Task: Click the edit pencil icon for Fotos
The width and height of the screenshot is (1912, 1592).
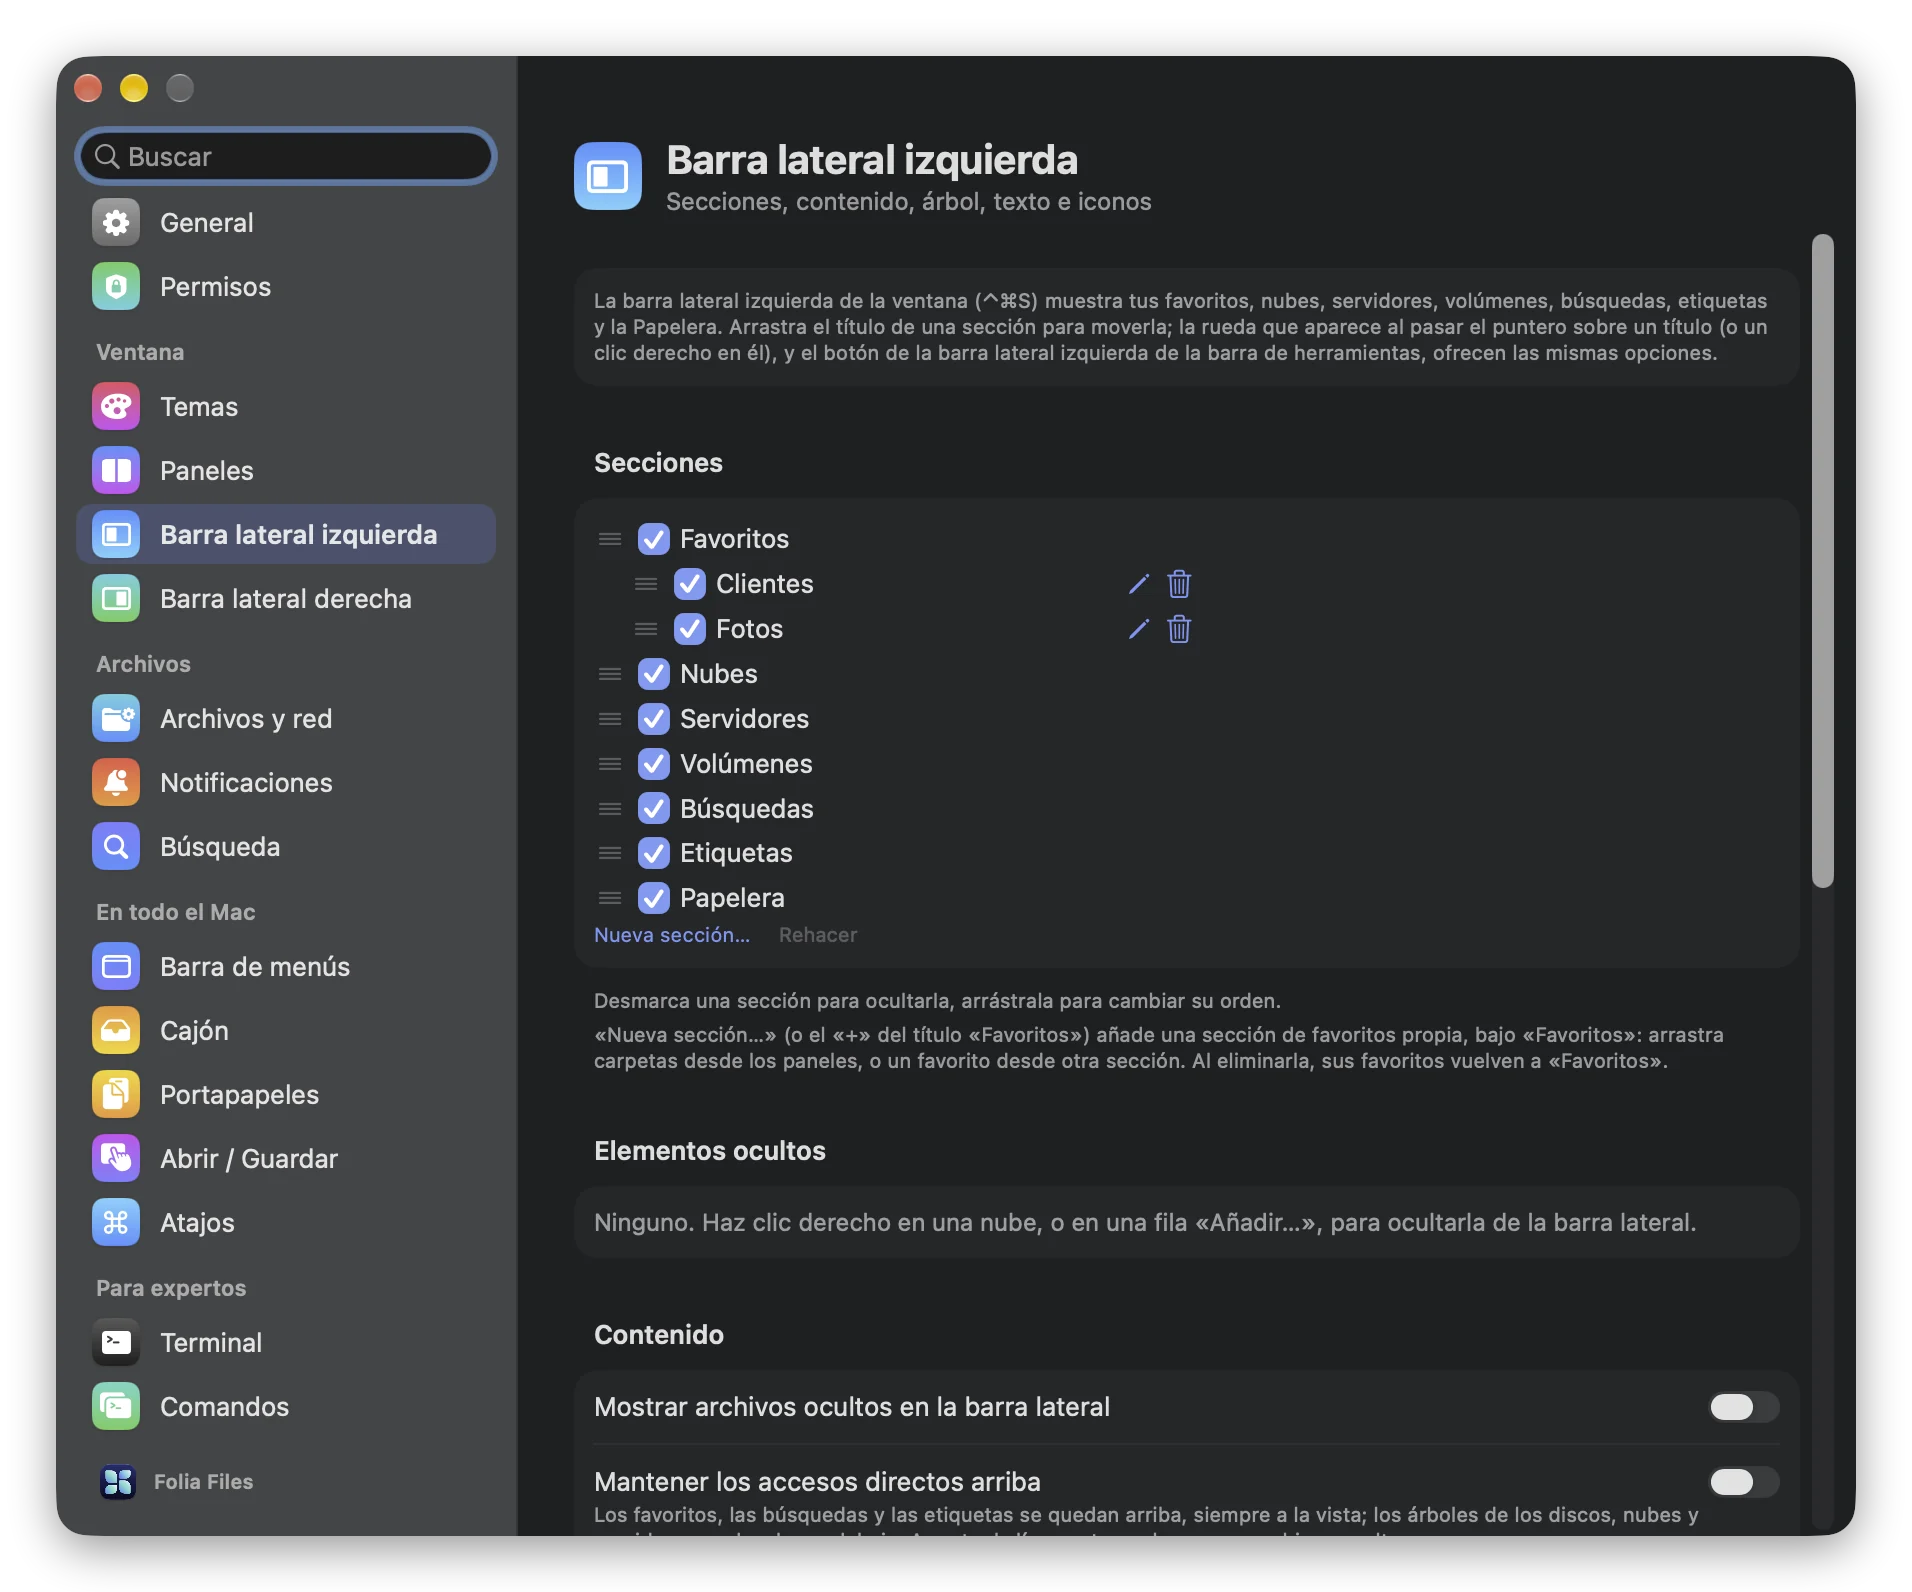Action: [1138, 629]
